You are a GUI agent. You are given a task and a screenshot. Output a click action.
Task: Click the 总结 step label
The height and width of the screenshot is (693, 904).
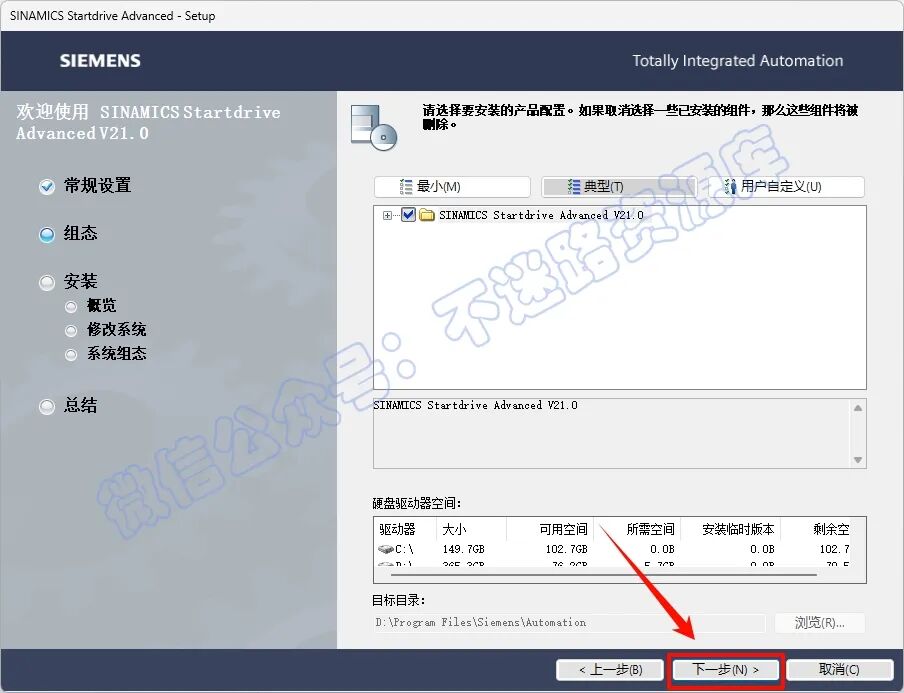click(x=81, y=405)
